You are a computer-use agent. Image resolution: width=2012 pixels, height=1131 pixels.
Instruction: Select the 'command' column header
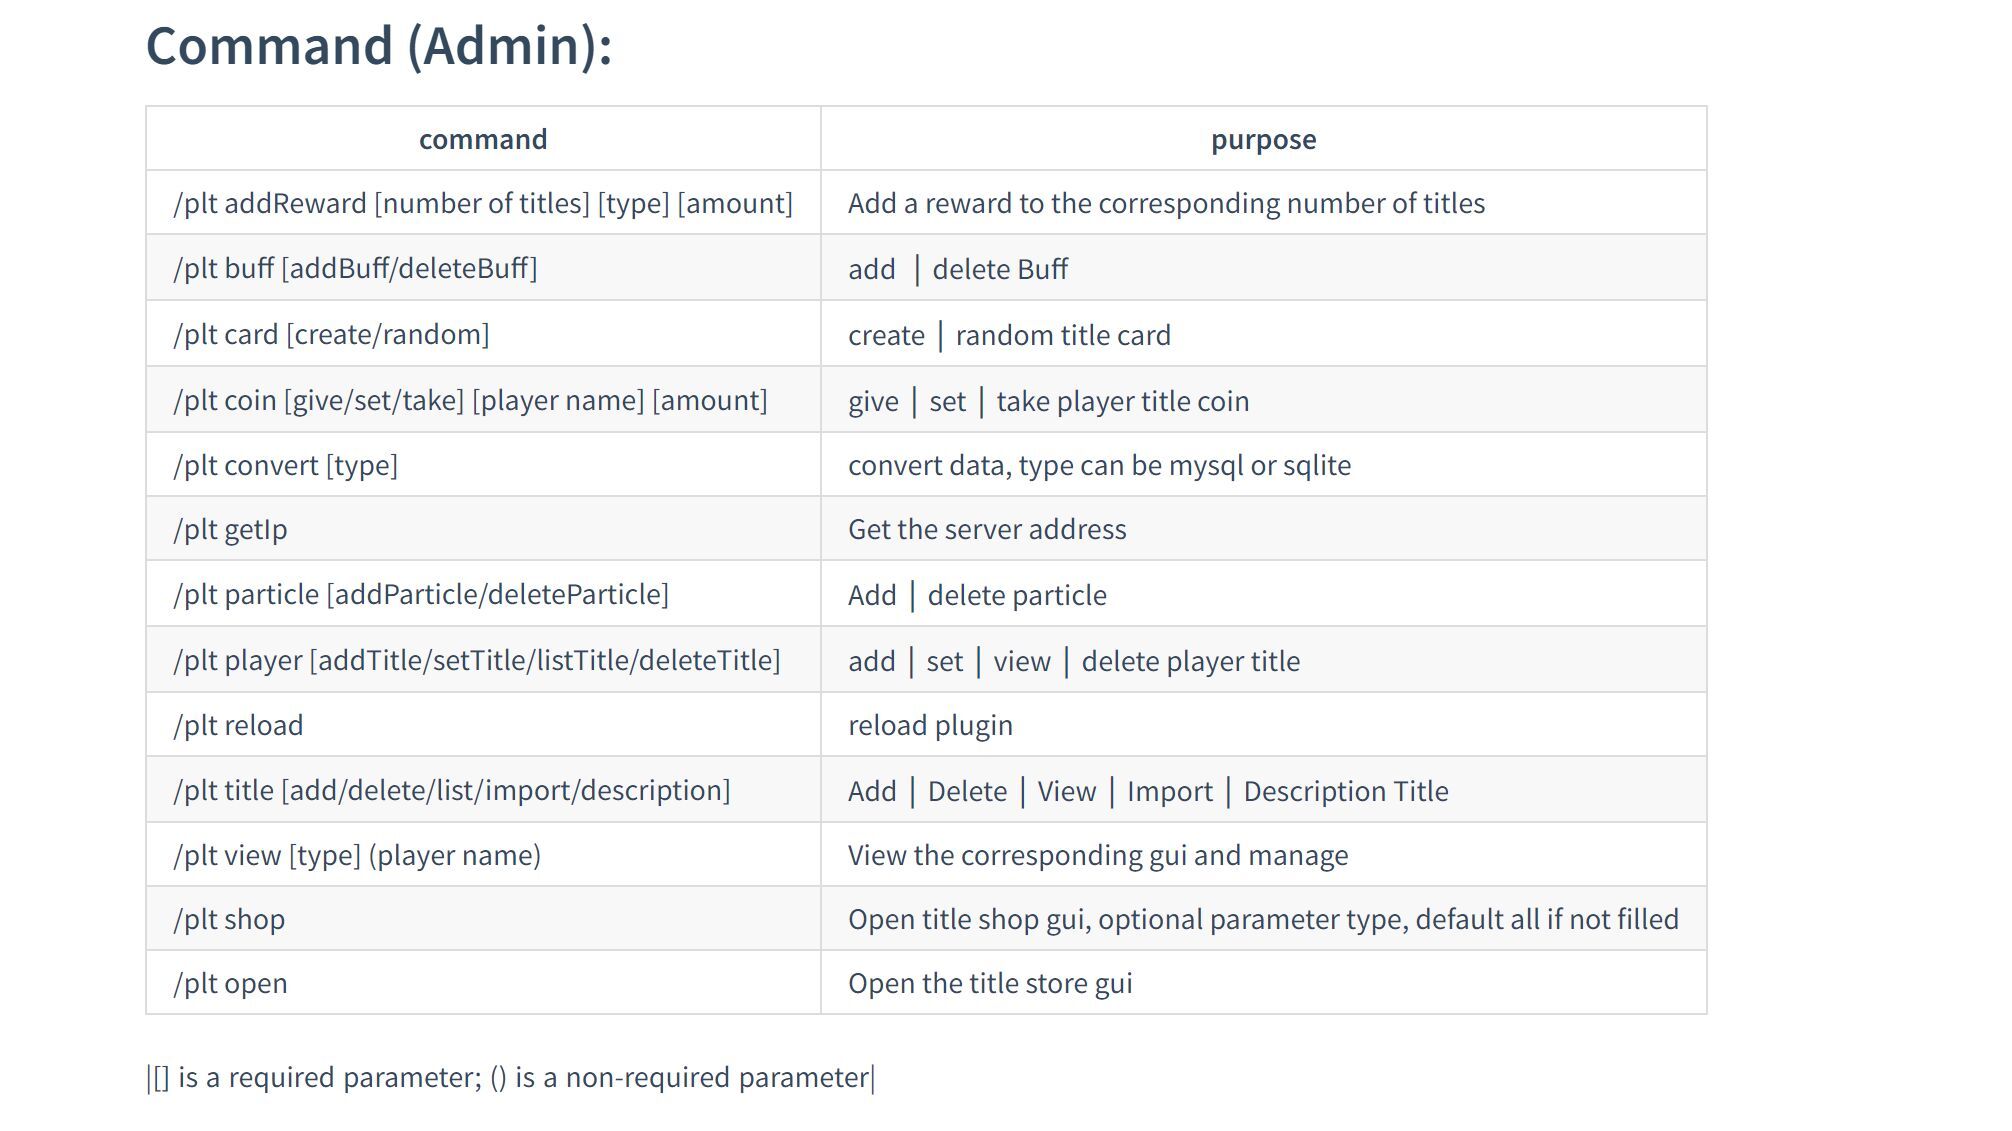click(483, 139)
